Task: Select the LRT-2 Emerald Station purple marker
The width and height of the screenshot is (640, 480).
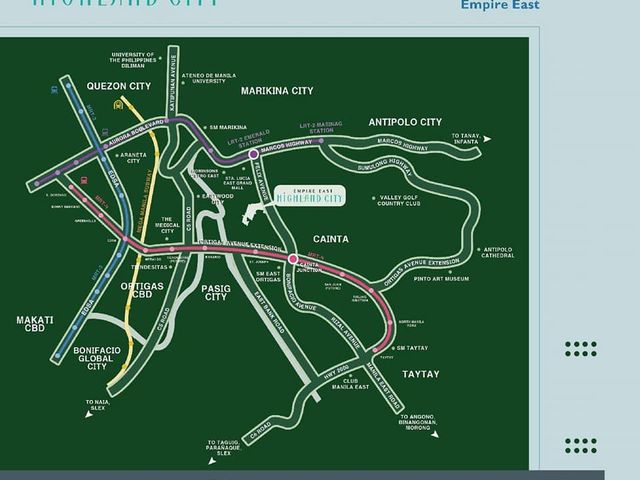Action: (x=253, y=154)
